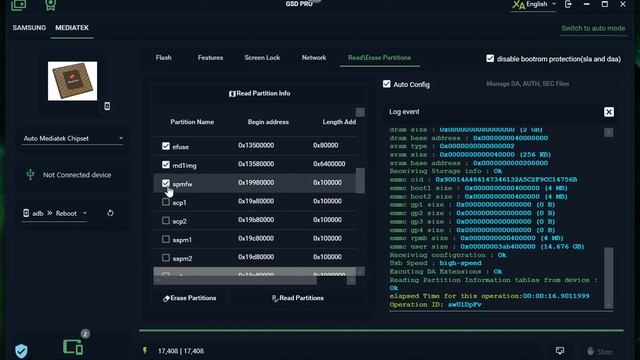Click the small device icon under chipset image

107,106
